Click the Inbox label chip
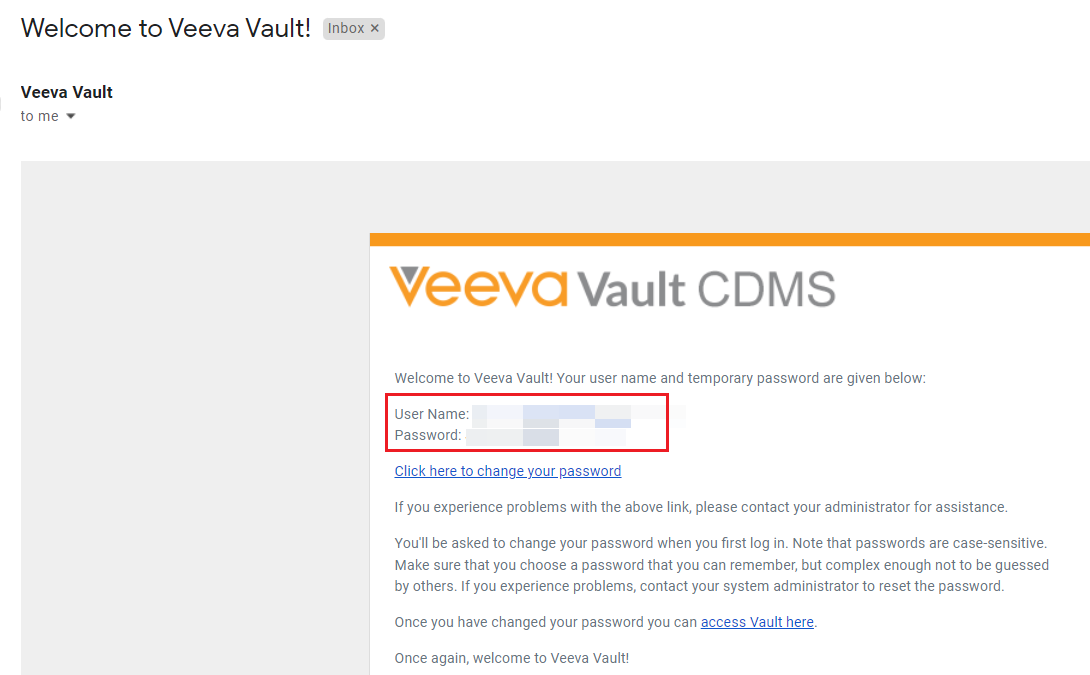The width and height of the screenshot is (1090, 675). pyautogui.click(x=346, y=29)
